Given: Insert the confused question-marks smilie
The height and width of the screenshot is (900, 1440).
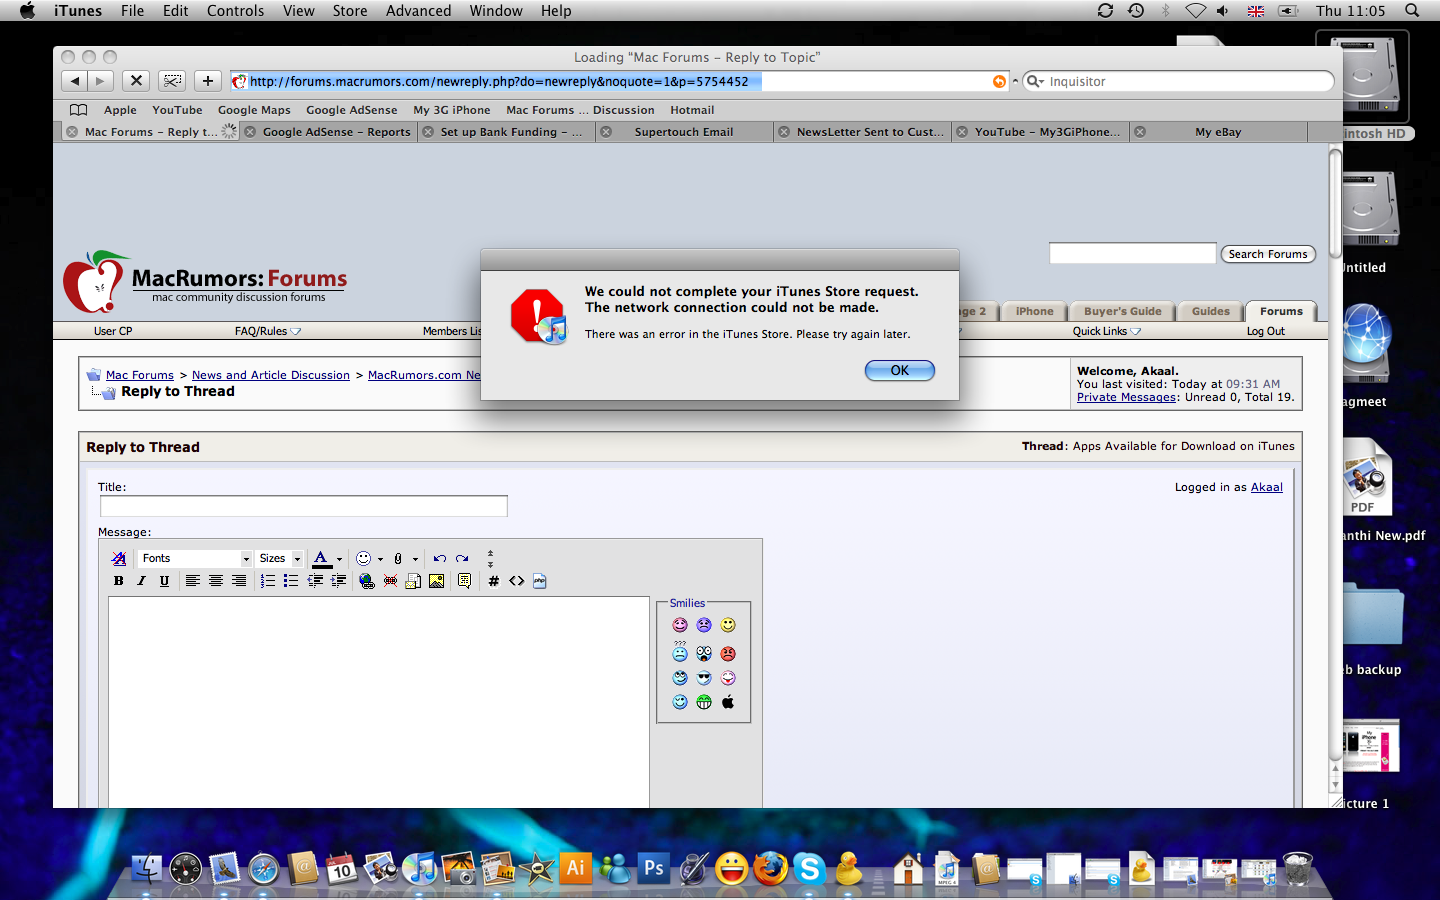Looking at the screenshot, I should click(680, 651).
